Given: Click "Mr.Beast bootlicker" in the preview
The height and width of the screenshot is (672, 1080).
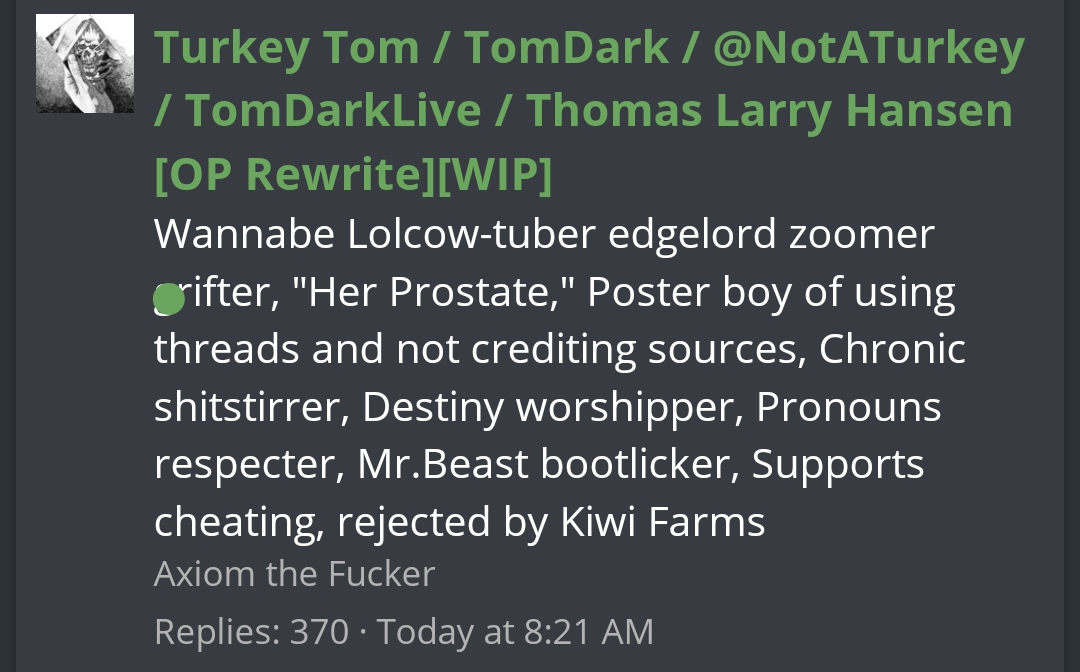Looking at the screenshot, I should 545,465.
